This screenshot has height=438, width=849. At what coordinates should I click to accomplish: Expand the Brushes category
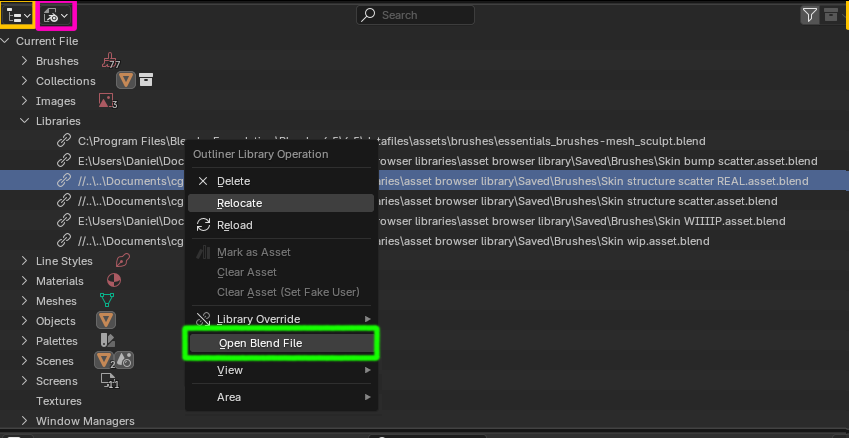(24, 61)
